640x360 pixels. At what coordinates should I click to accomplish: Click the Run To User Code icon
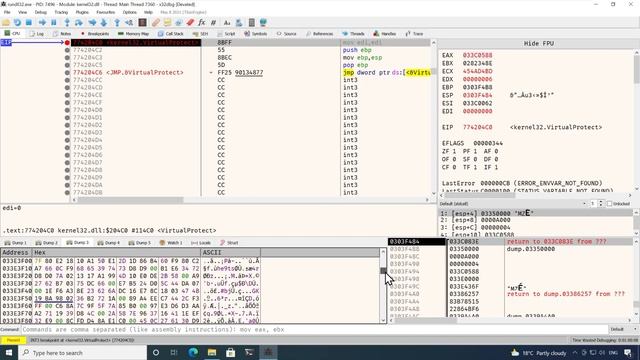tap(129, 22)
